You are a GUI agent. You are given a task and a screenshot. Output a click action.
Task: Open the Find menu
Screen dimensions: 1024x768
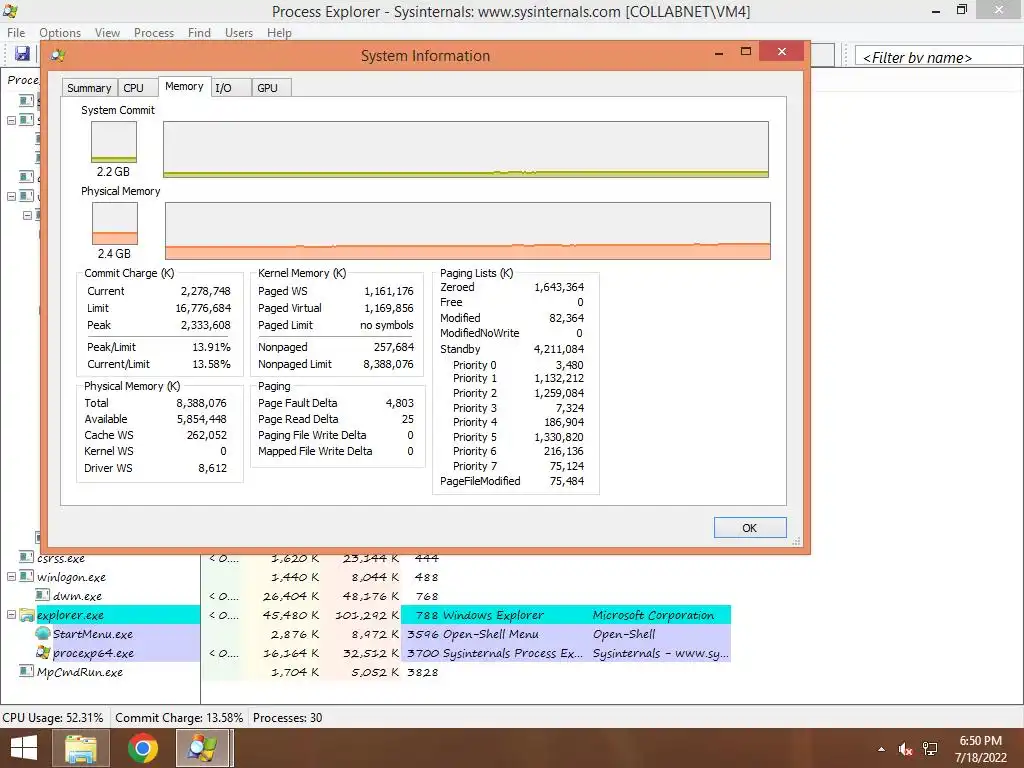(200, 33)
